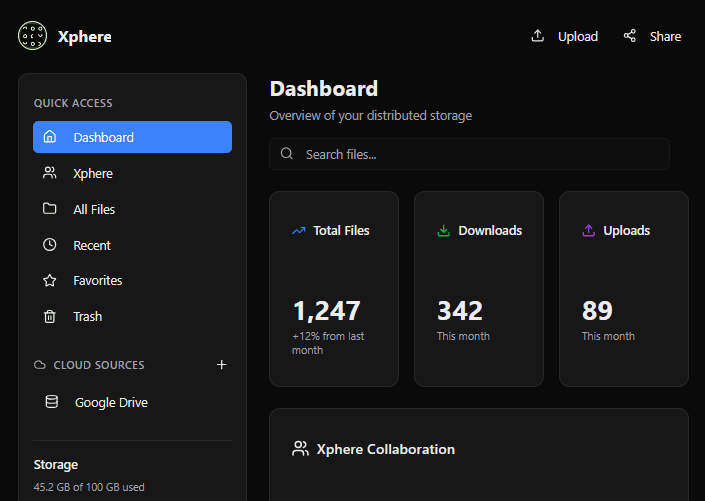Click the Downloads card title
The height and width of the screenshot is (501, 705).
tap(490, 231)
